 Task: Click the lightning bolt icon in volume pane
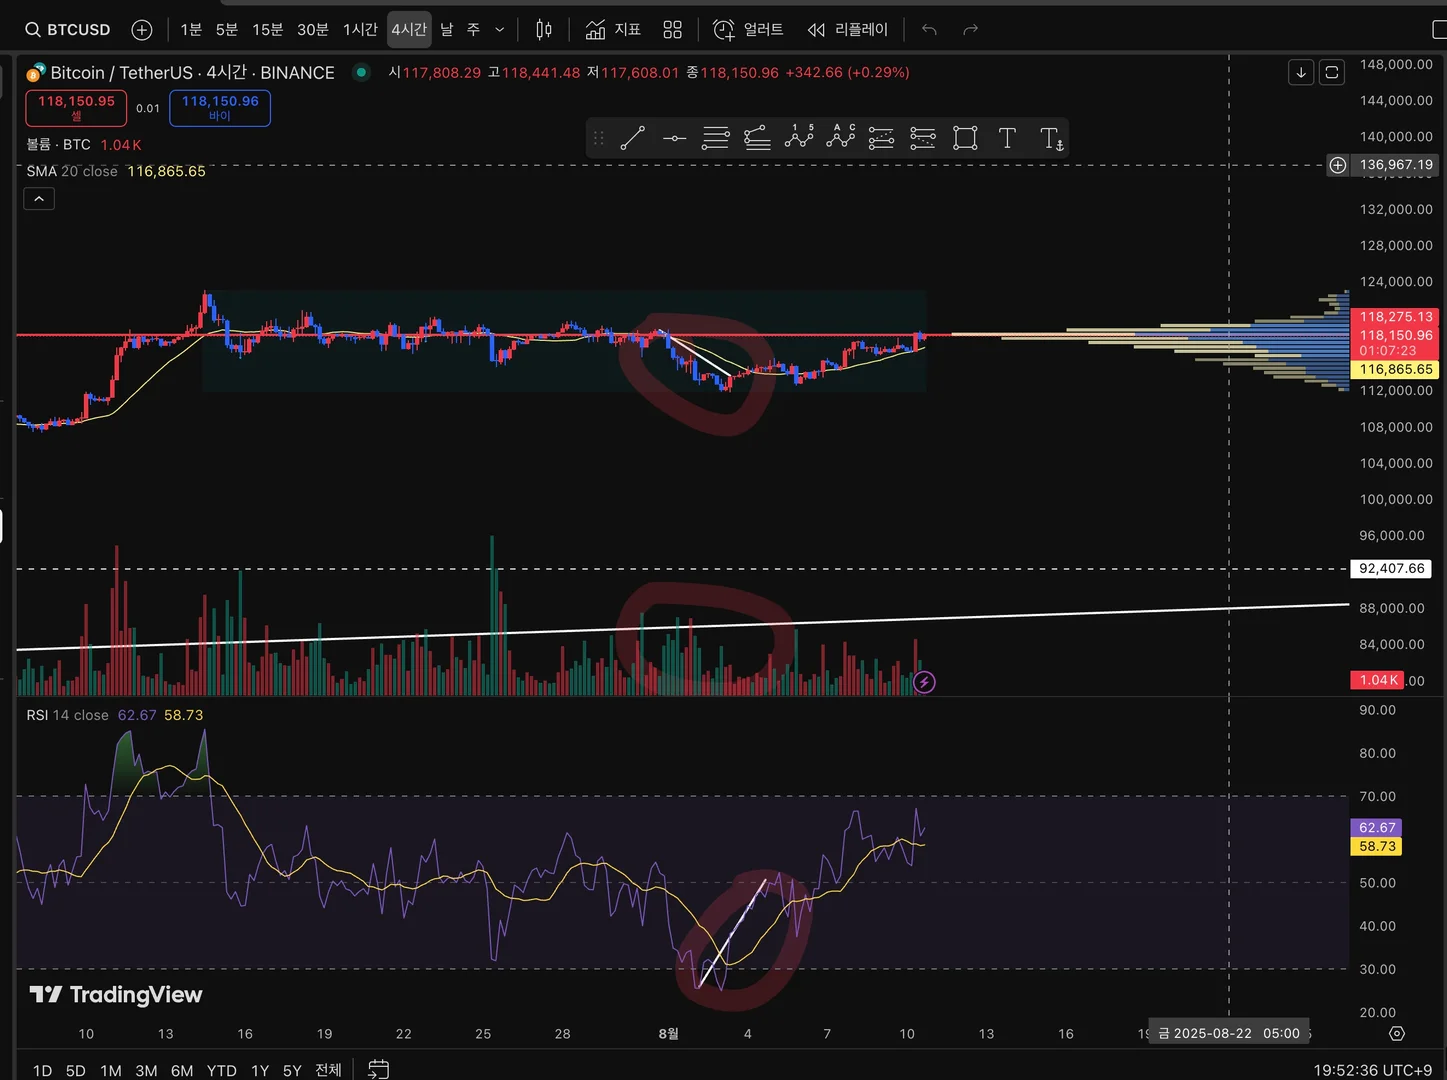[925, 682]
